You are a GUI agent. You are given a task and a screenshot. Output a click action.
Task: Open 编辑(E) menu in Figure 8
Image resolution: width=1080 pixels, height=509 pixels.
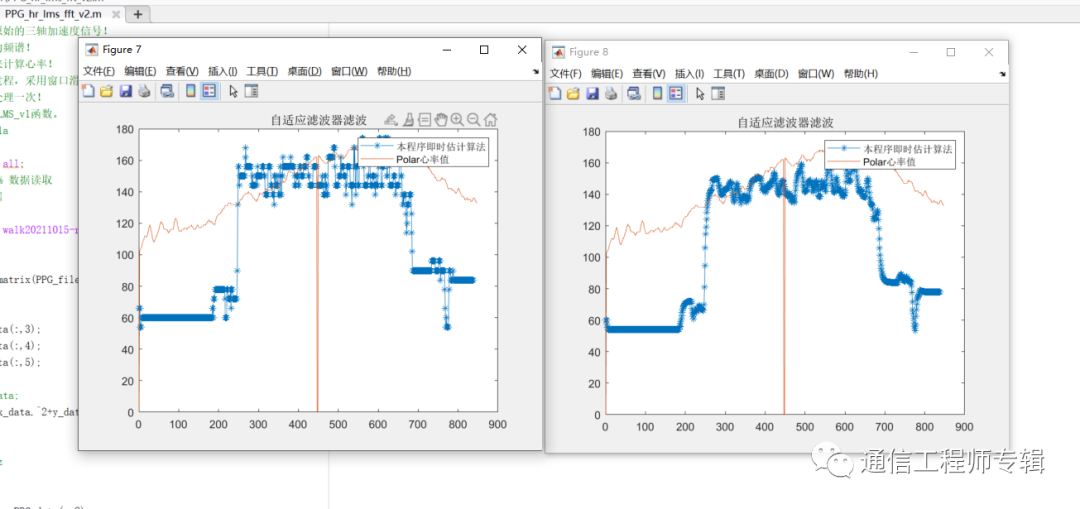[607, 74]
